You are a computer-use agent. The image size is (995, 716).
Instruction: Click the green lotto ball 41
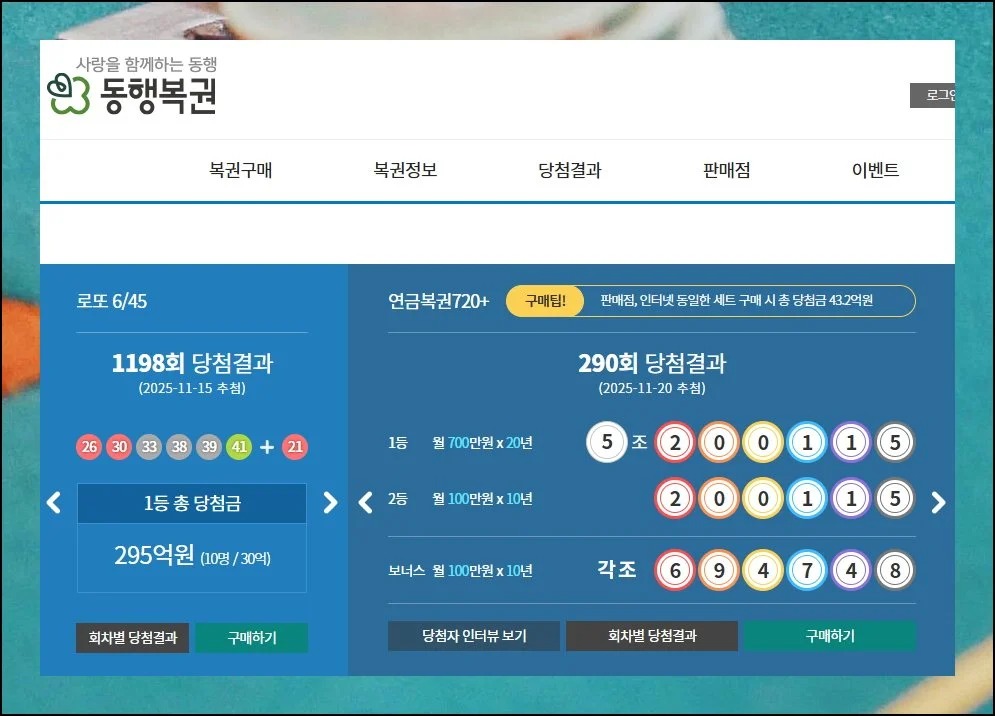point(239,447)
